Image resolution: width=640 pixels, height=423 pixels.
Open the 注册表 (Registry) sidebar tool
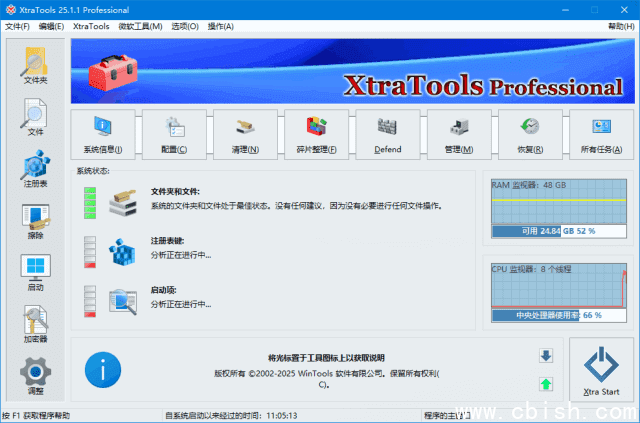35,168
